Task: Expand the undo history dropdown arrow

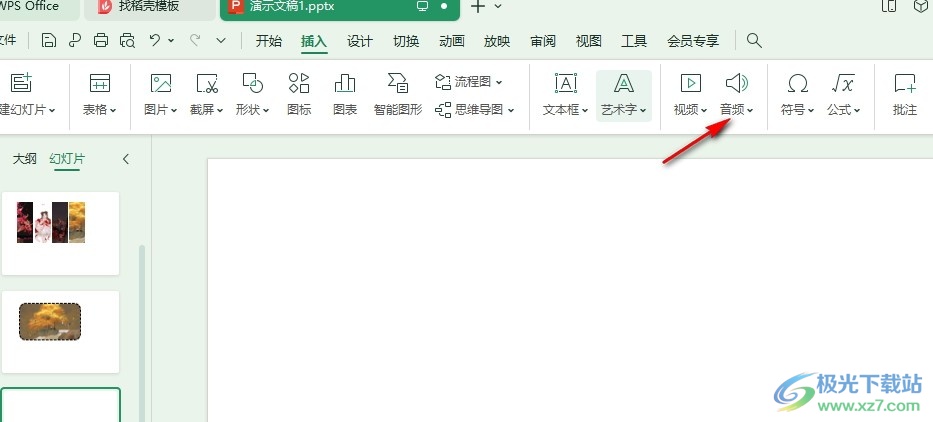Action: point(171,40)
